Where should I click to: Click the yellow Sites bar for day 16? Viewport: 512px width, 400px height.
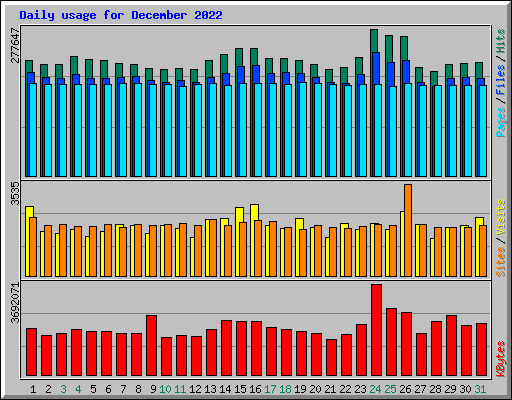coord(254,212)
